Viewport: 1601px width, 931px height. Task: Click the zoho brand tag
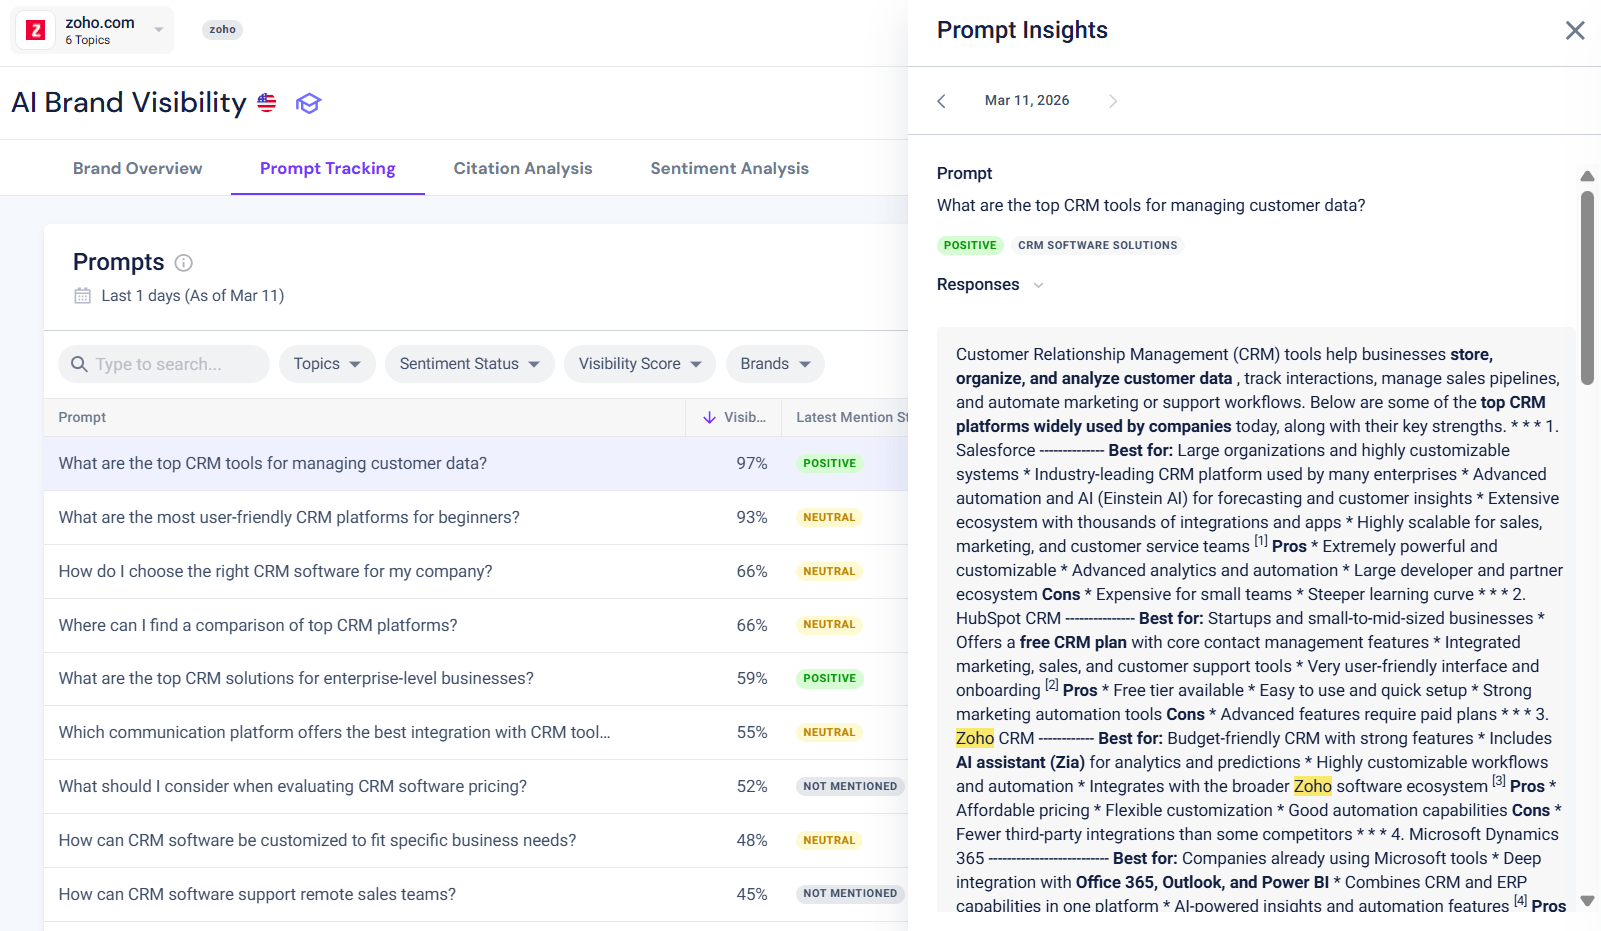222,29
